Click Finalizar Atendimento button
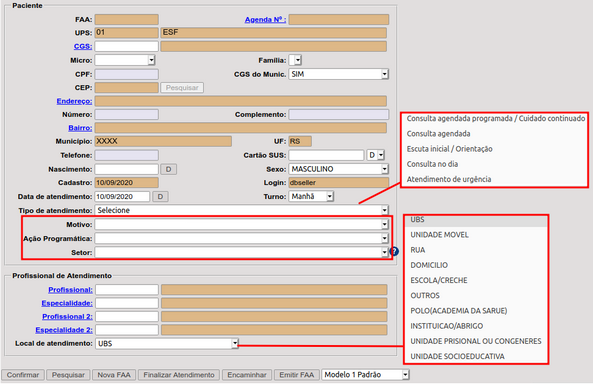 coord(179,375)
